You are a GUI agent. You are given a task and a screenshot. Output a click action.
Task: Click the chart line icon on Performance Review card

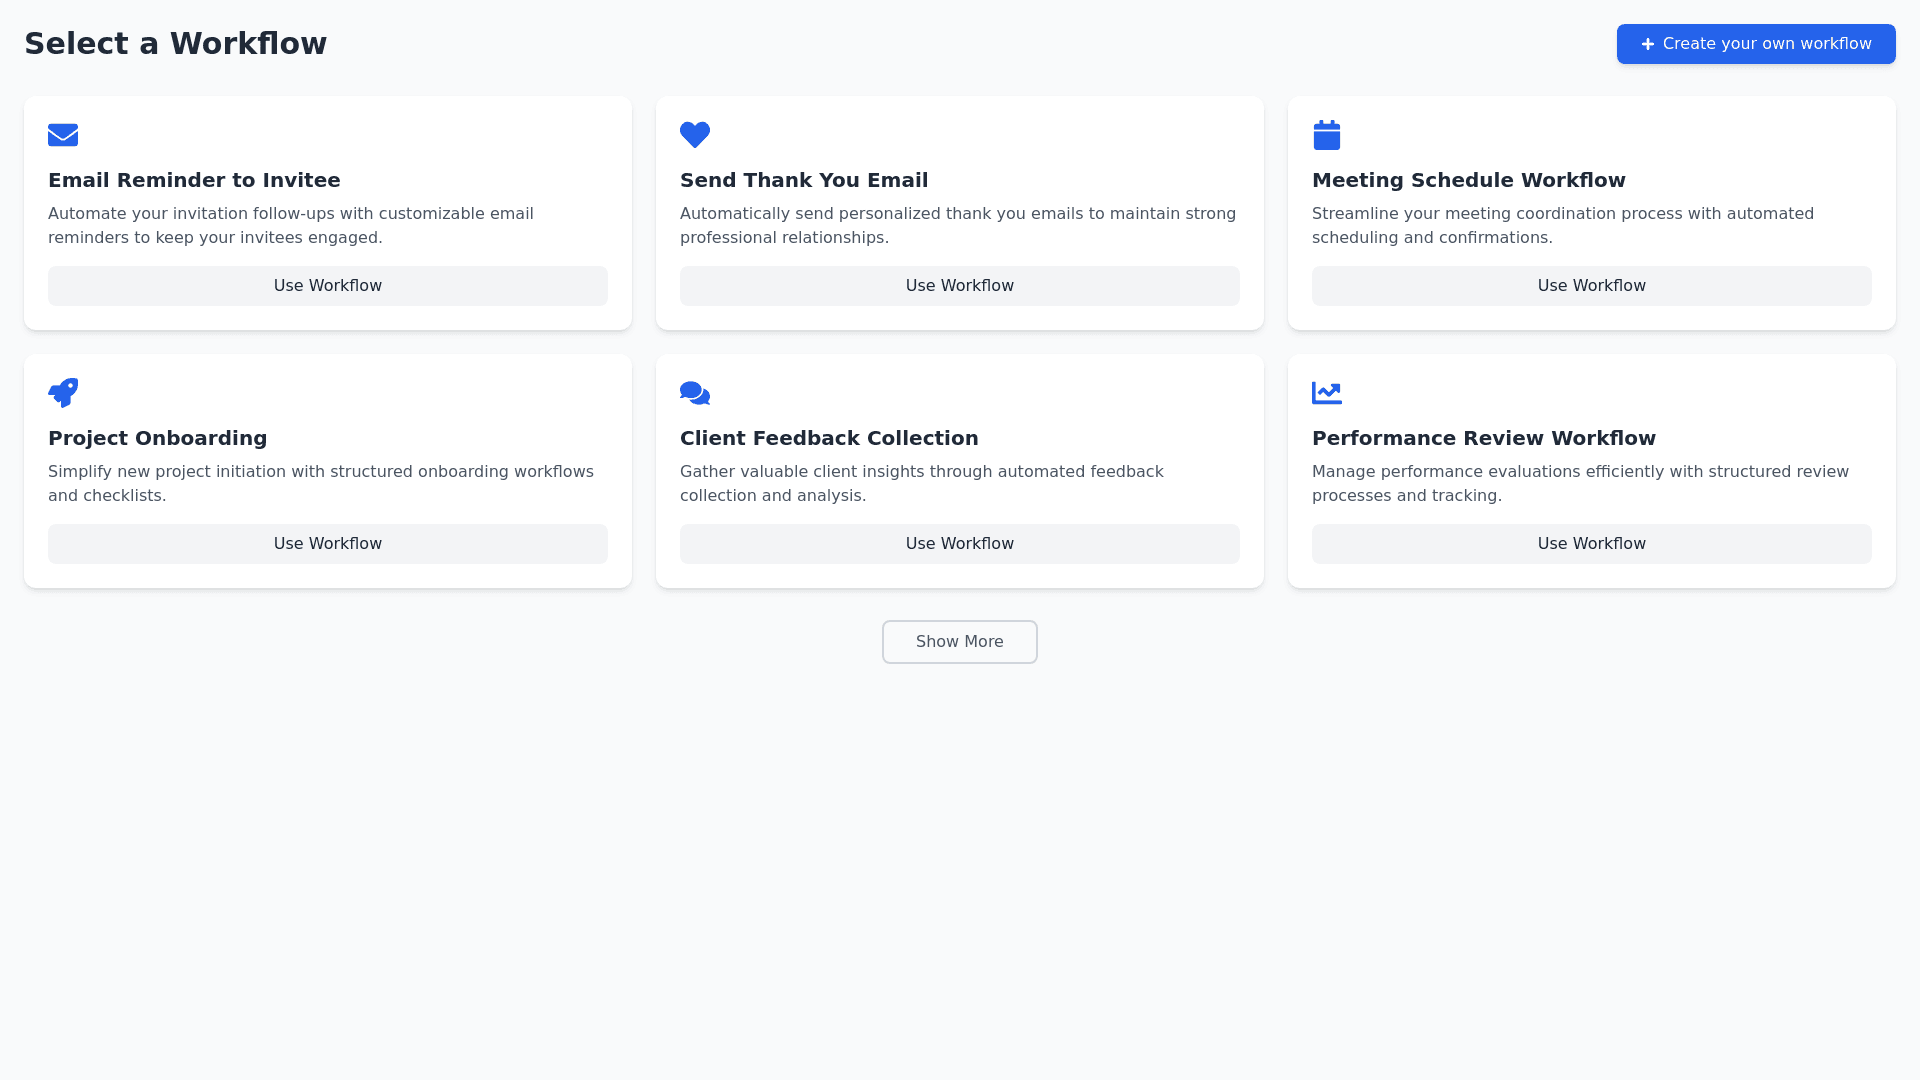(1327, 393)
